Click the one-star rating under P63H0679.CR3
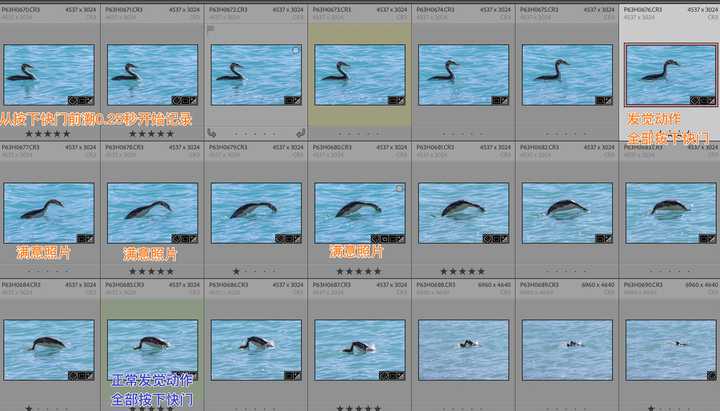Viewport: 720px width, 411px height. [x=236, y=271]
